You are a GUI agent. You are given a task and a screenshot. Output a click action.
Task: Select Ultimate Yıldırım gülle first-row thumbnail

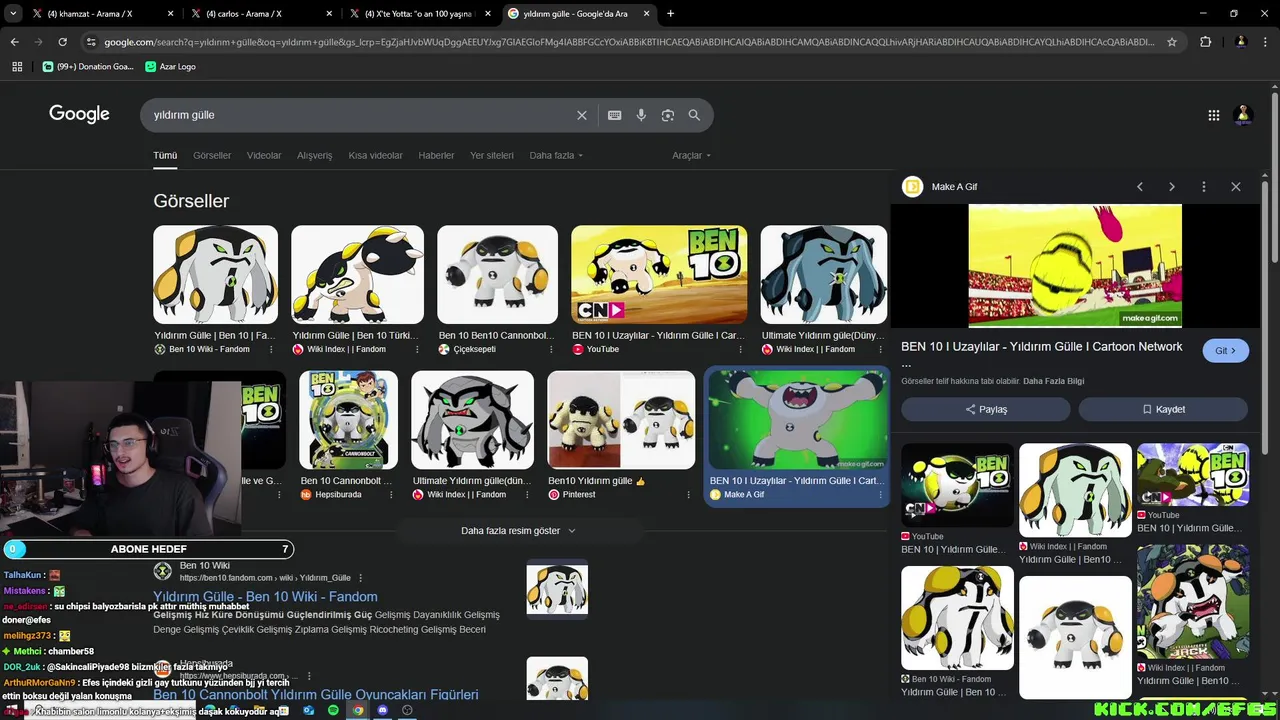pos(823,274)
